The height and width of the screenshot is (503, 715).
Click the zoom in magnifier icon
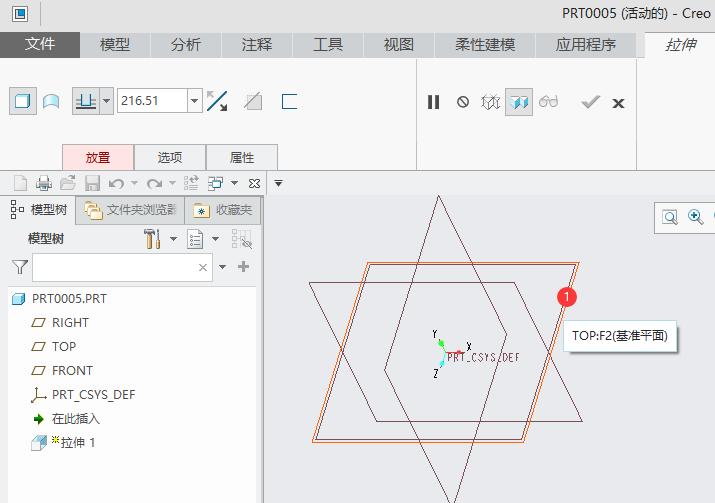696,217
